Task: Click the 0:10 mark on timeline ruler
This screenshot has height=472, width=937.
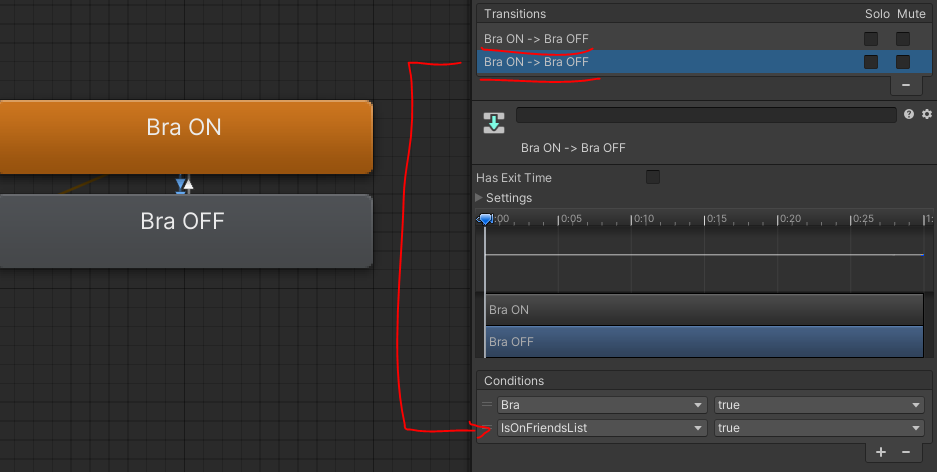Action: tap(644, 219)
